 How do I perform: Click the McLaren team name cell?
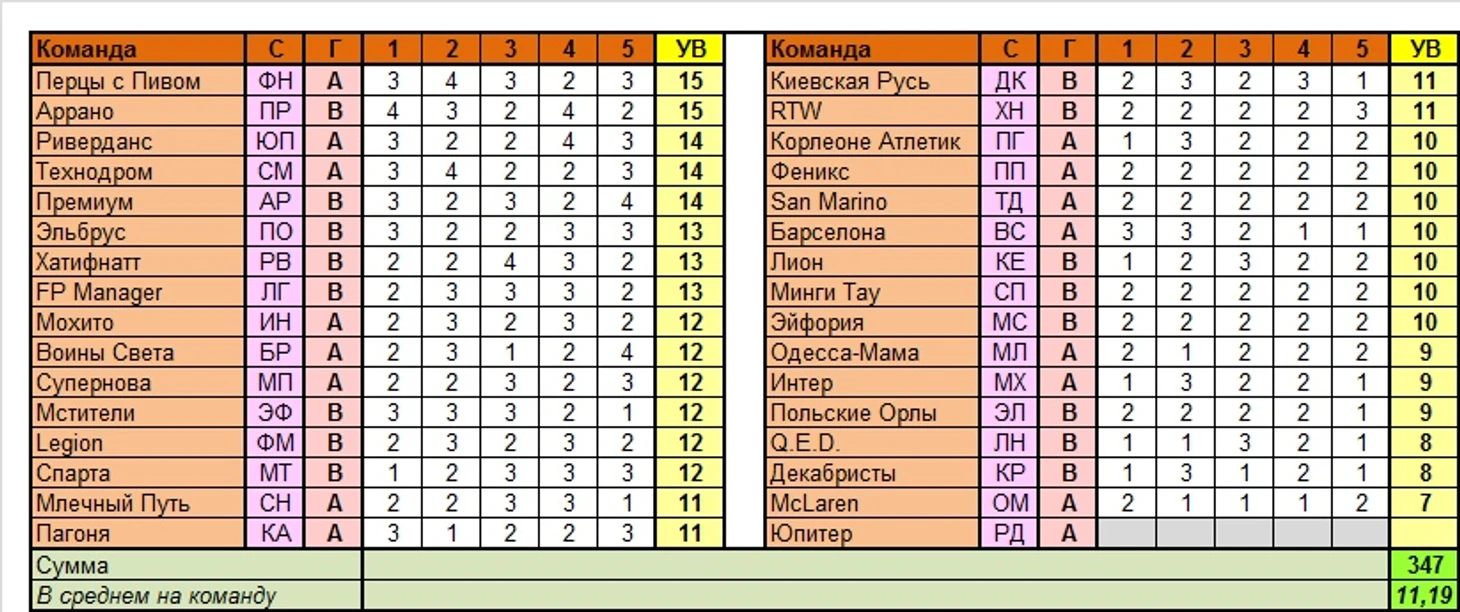[873, 503]
